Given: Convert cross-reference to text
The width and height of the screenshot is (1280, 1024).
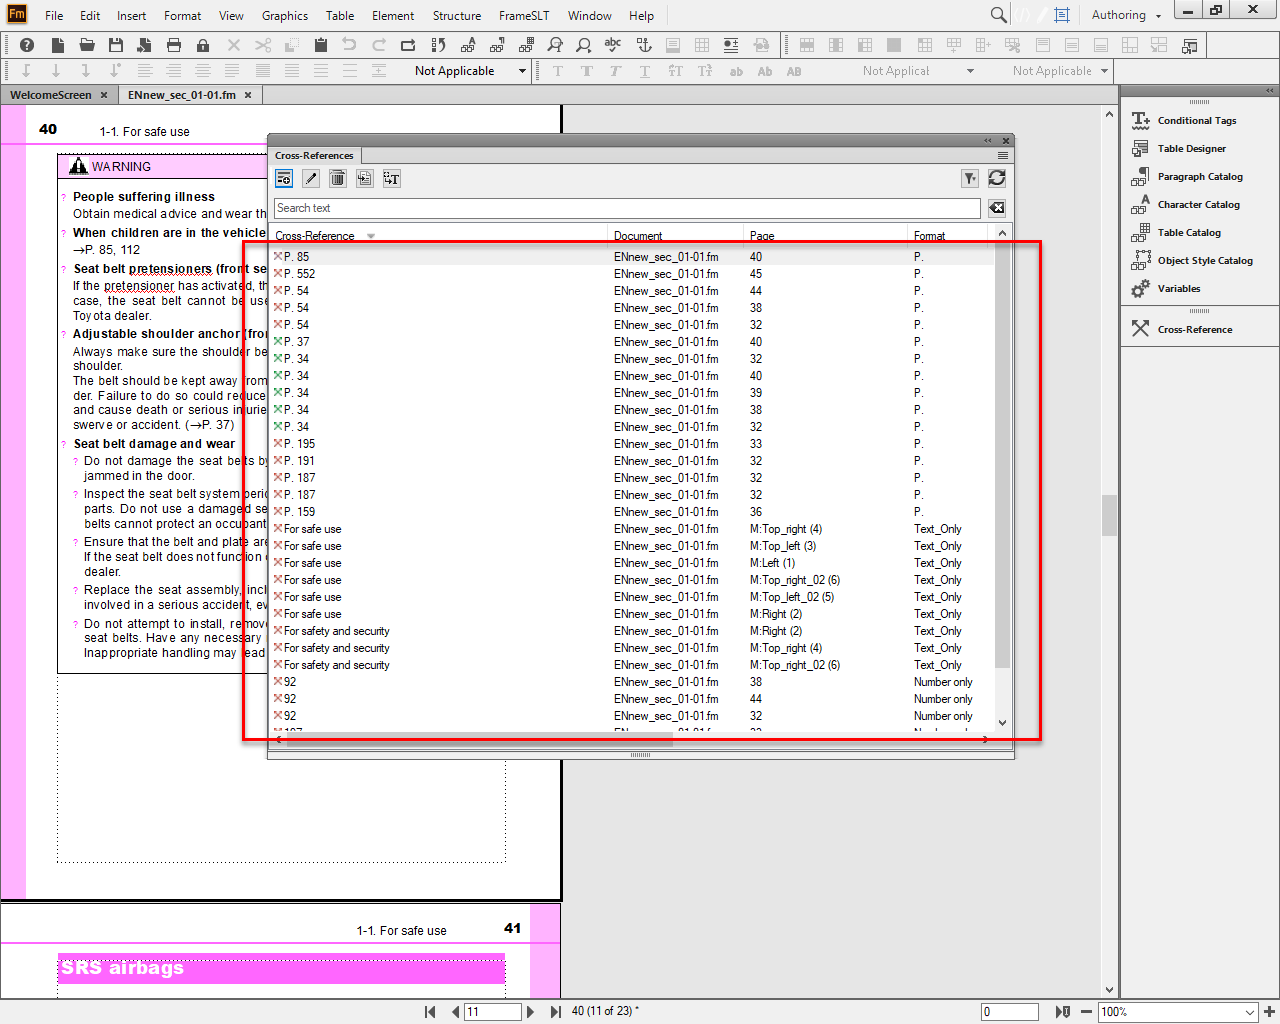Looking at the screenshot, I should (392, 178).
